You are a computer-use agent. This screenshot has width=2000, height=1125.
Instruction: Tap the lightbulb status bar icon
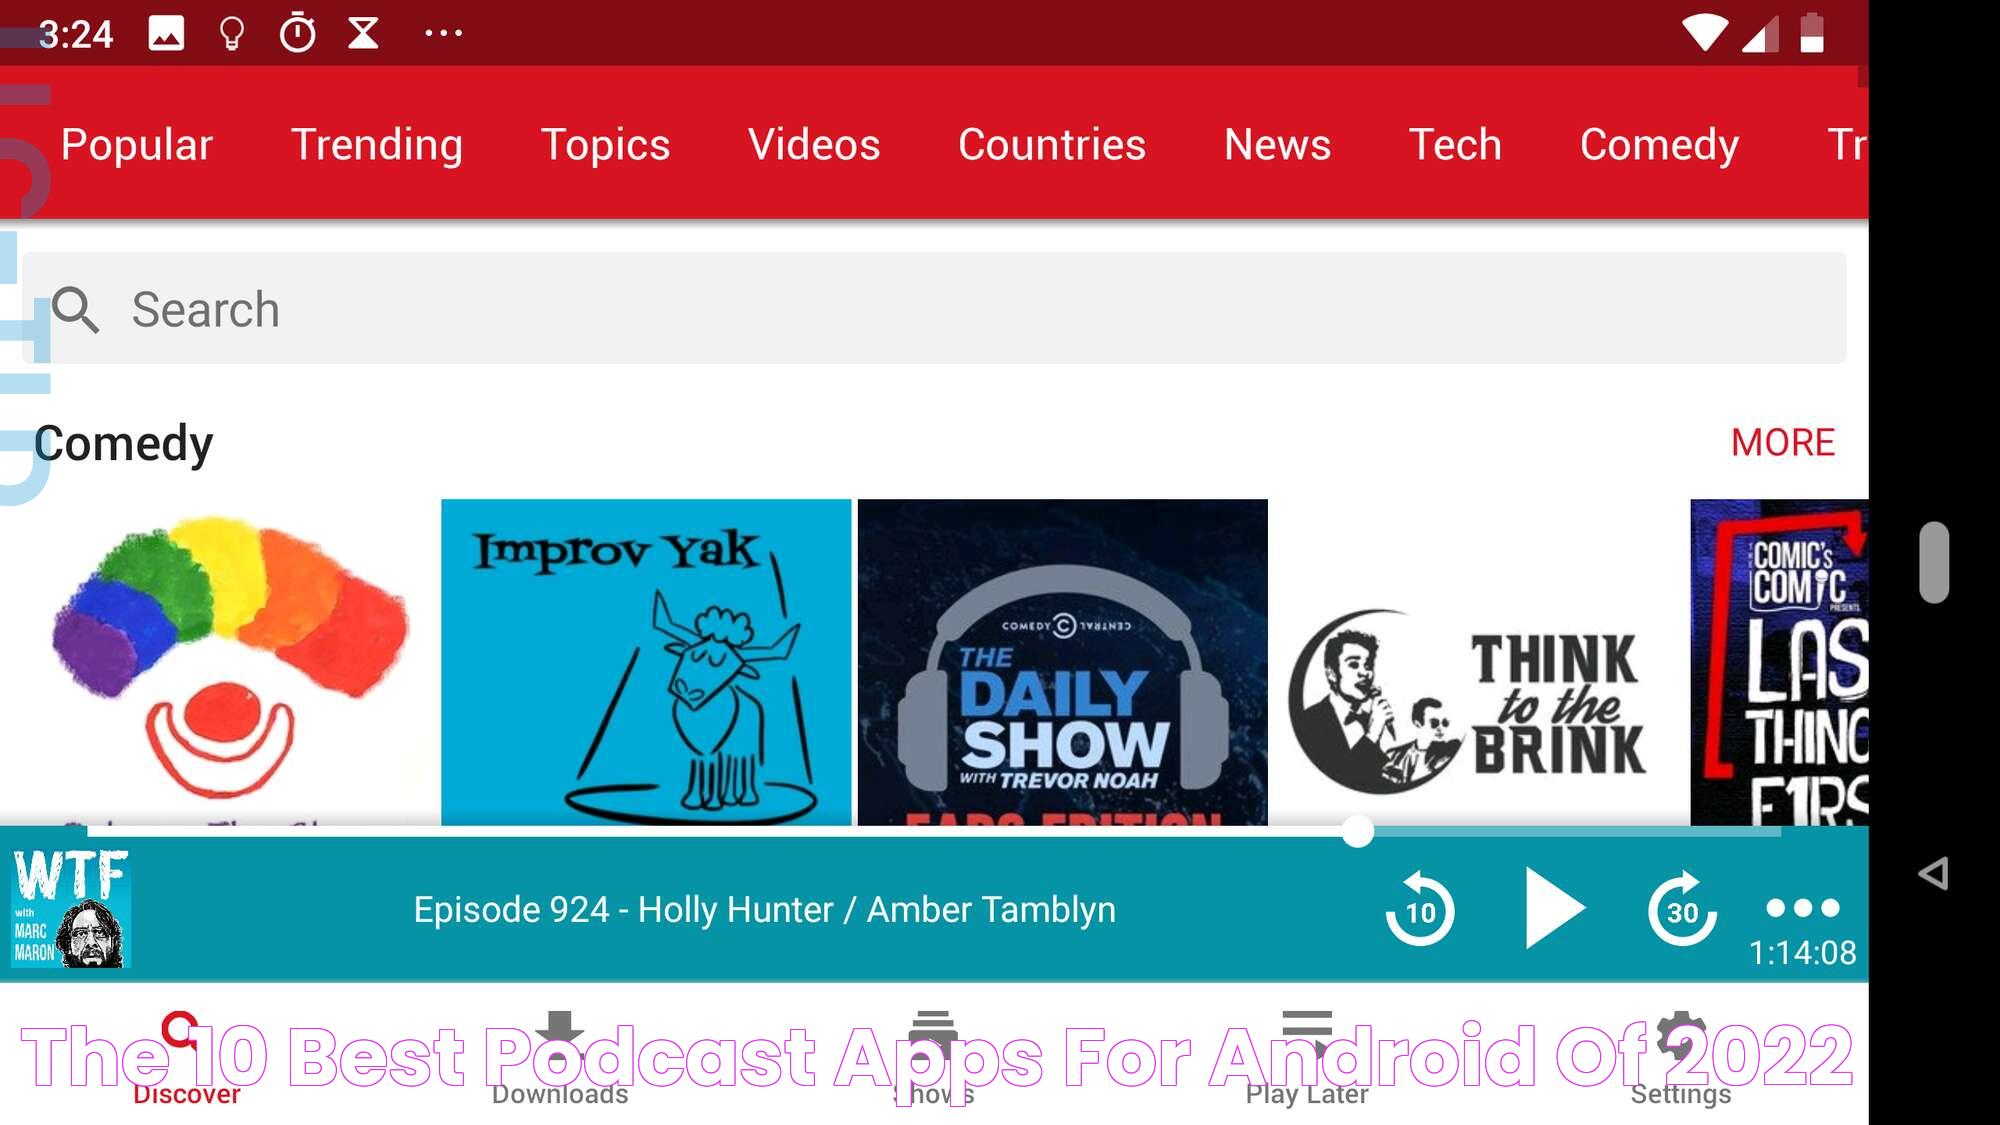pos(232,33)
